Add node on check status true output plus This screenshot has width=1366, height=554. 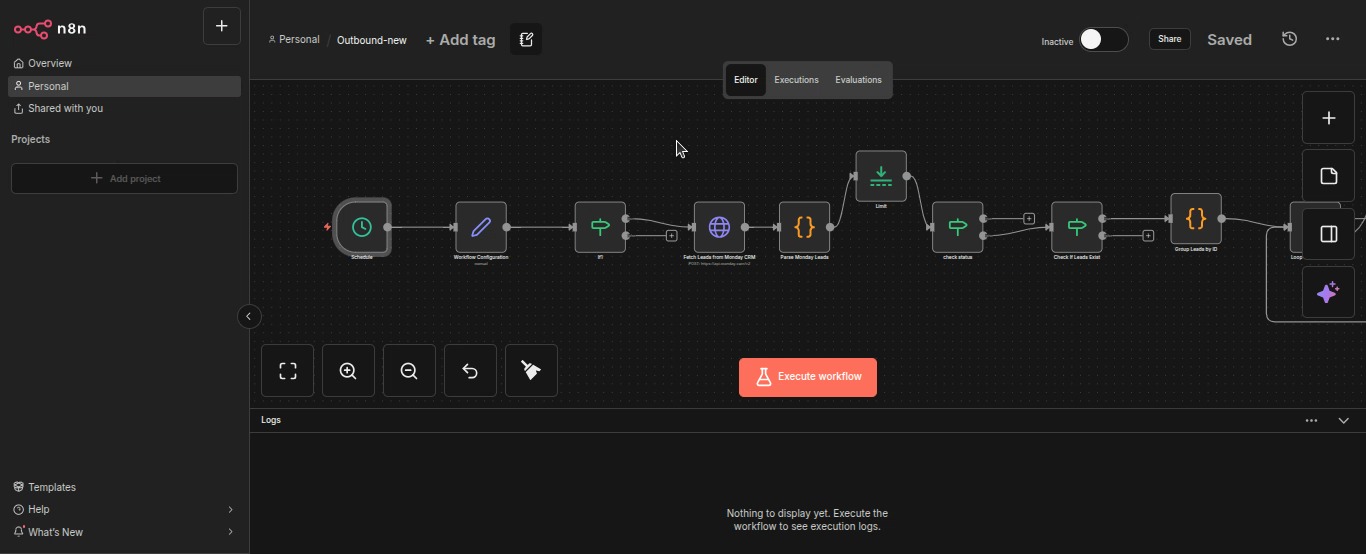tap(1029, 218)
